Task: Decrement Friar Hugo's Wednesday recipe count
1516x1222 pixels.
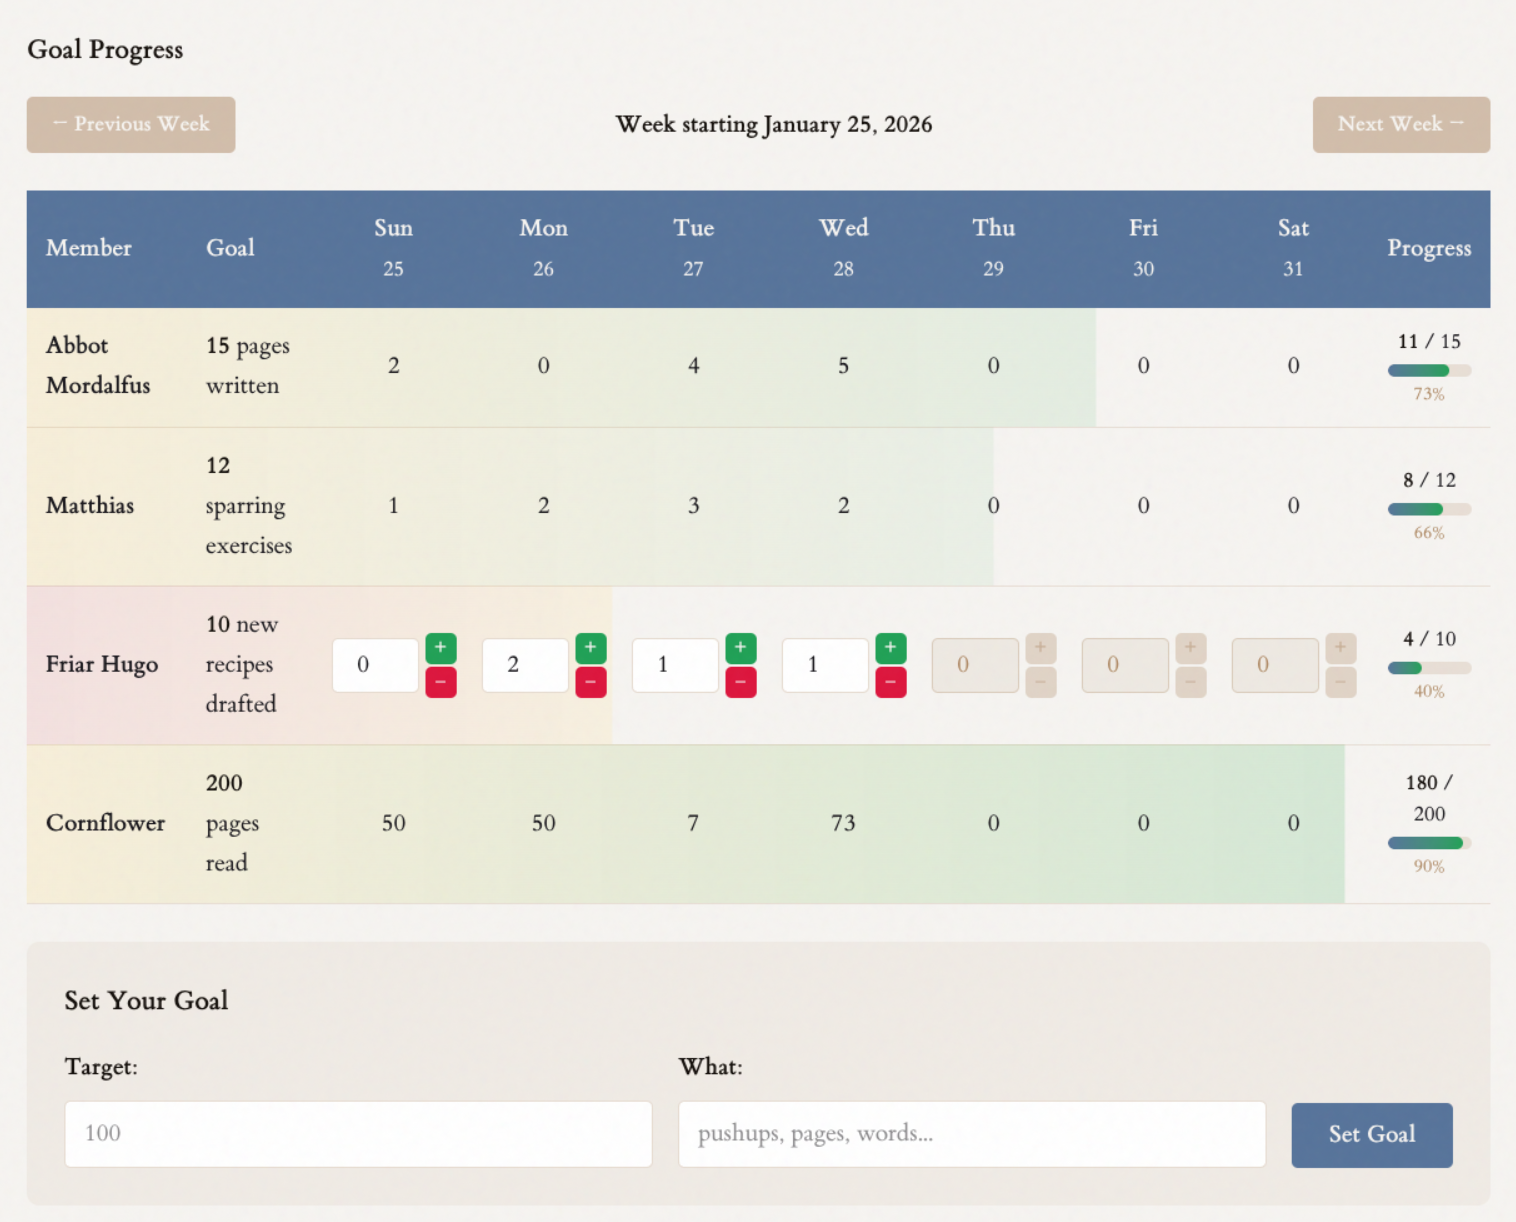Action: tap(891, 682)
